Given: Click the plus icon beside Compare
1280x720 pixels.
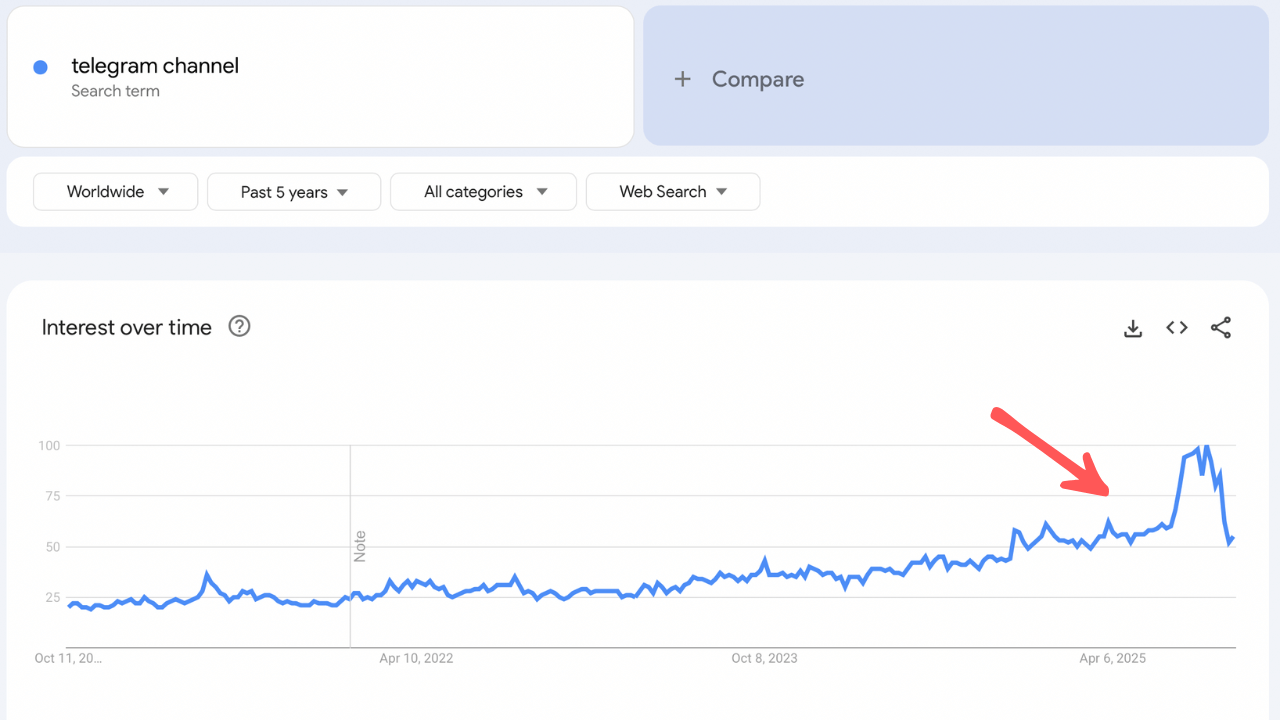Looking at the screenshot, I should [x=682, y=79].
